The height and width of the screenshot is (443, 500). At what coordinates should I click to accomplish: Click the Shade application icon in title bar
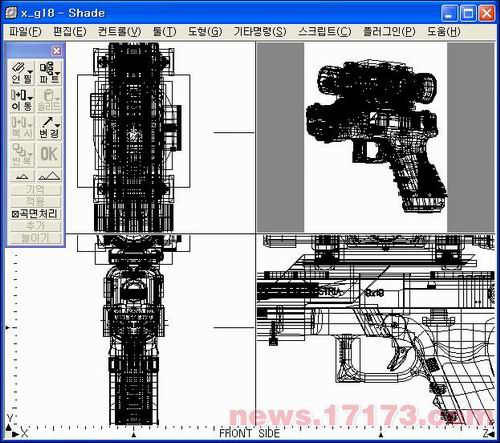tap(11, 13)
